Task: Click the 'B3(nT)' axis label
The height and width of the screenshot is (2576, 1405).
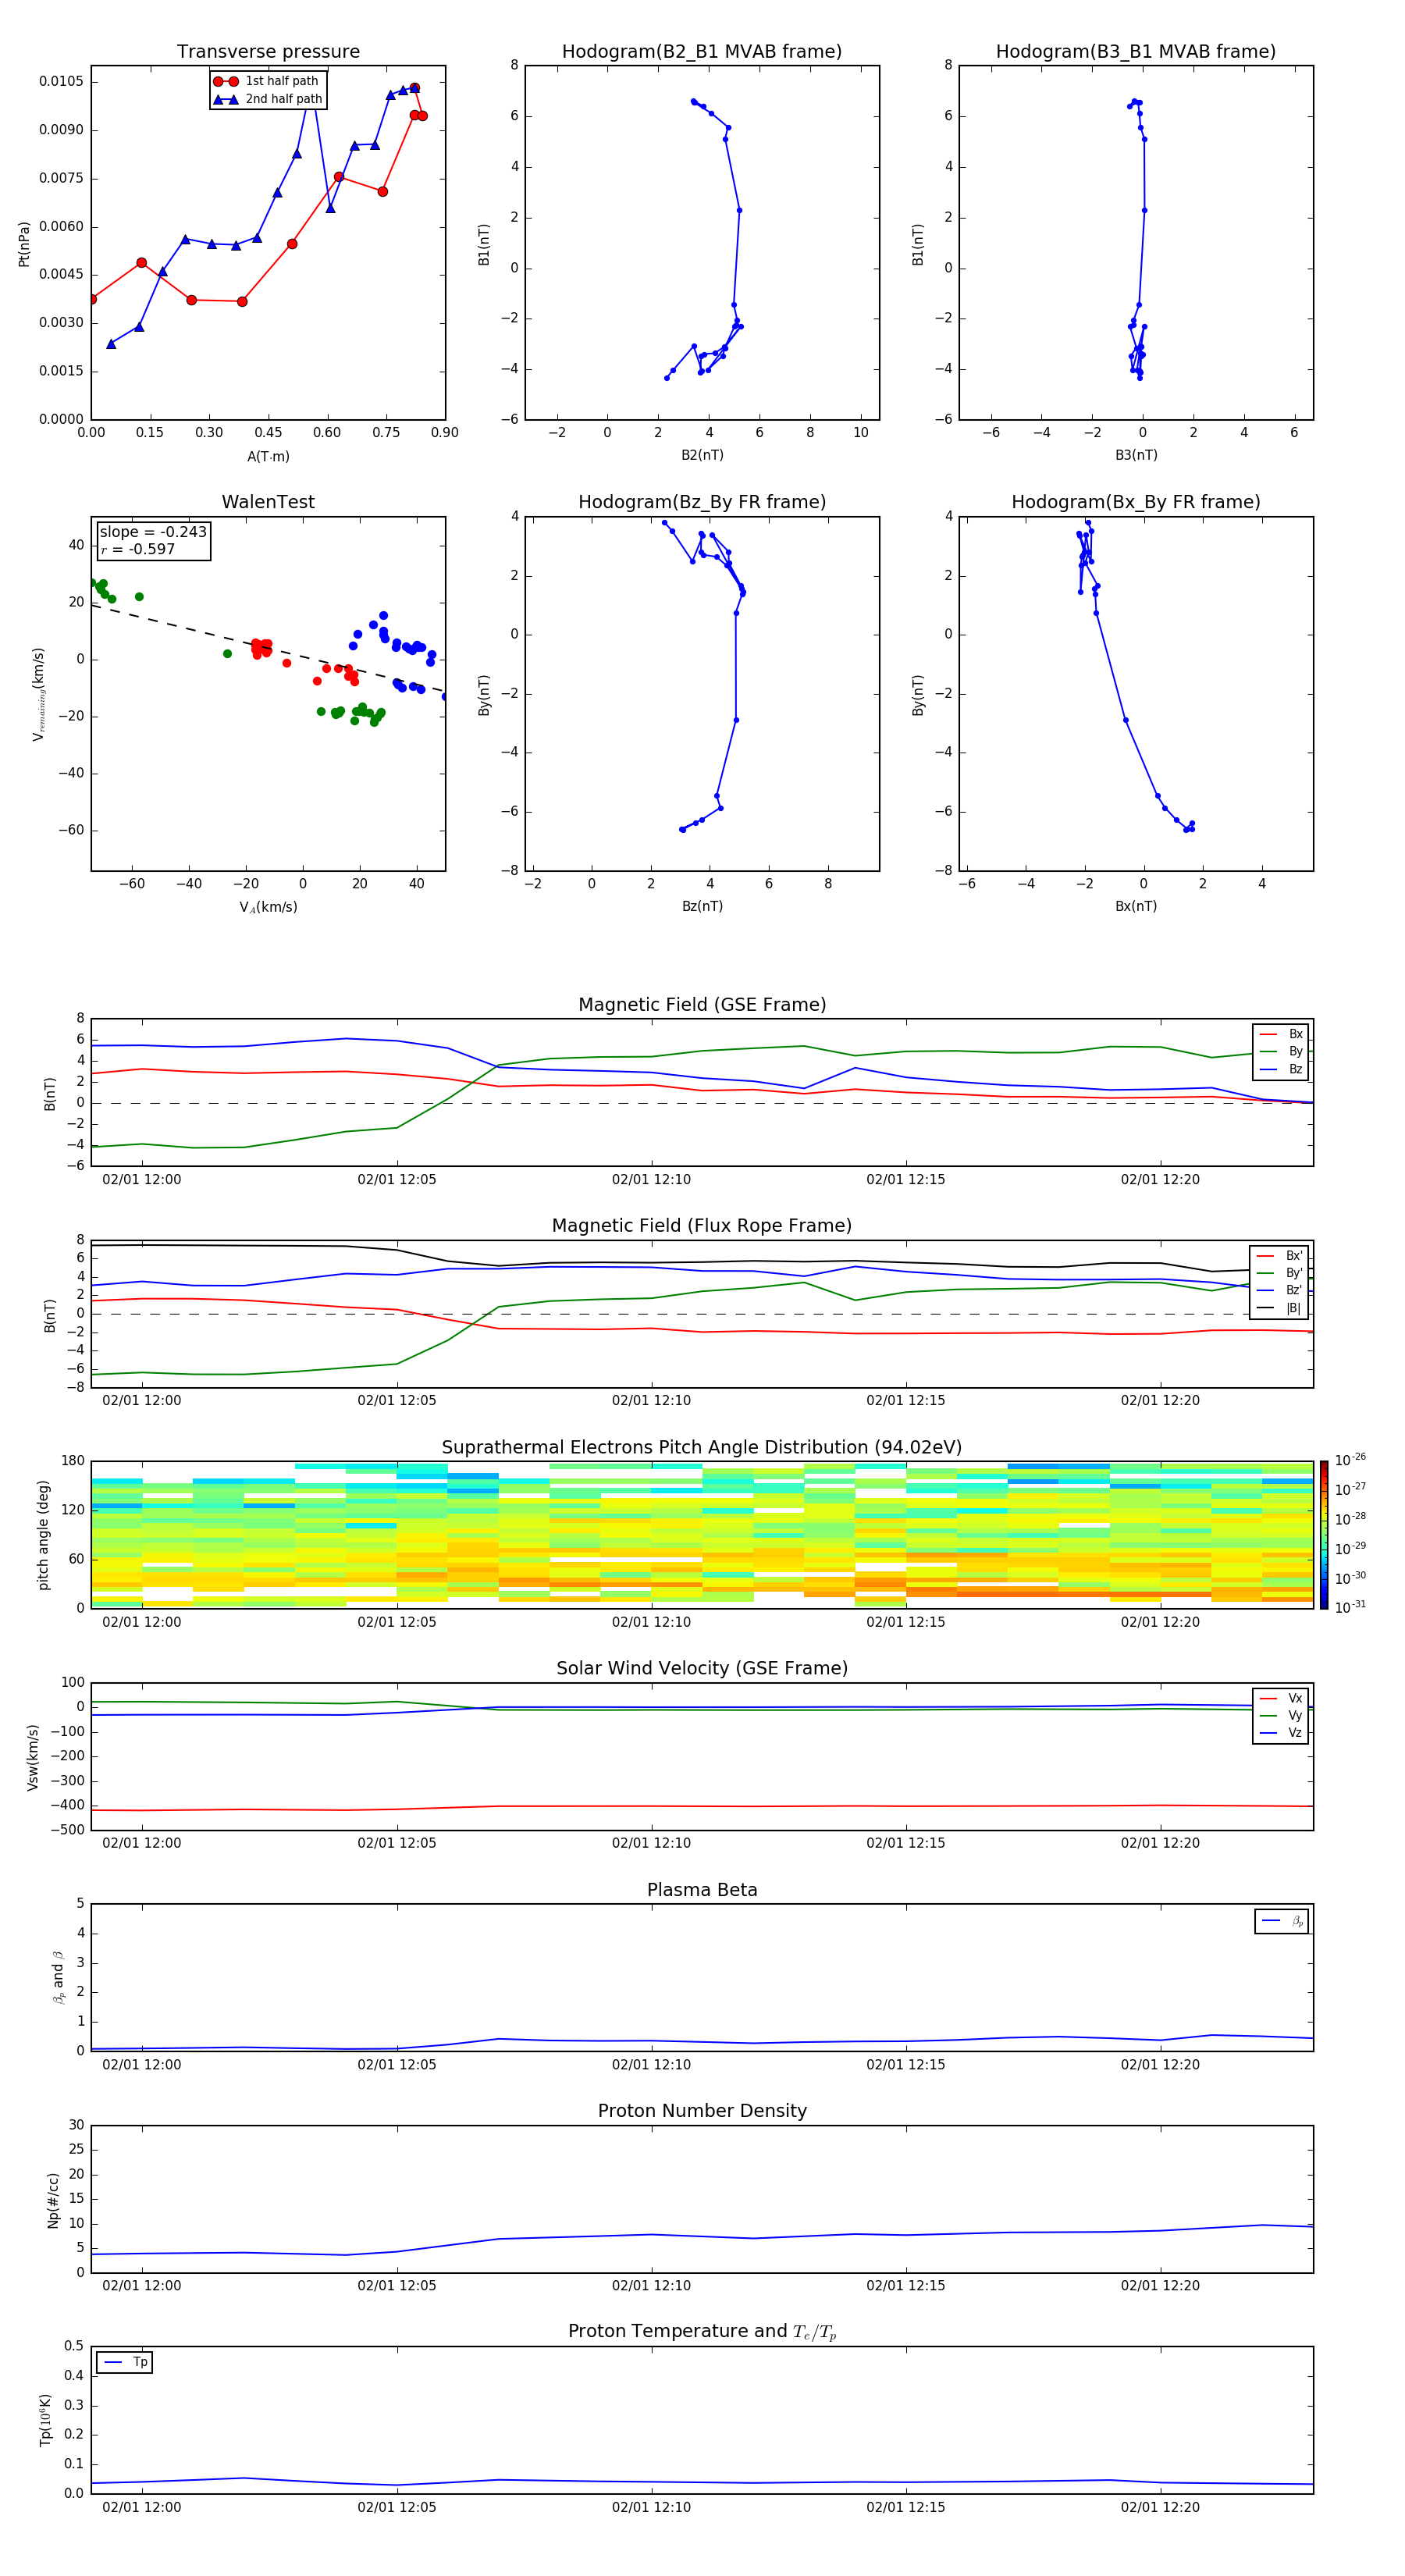Action: tap(1136, 455)
